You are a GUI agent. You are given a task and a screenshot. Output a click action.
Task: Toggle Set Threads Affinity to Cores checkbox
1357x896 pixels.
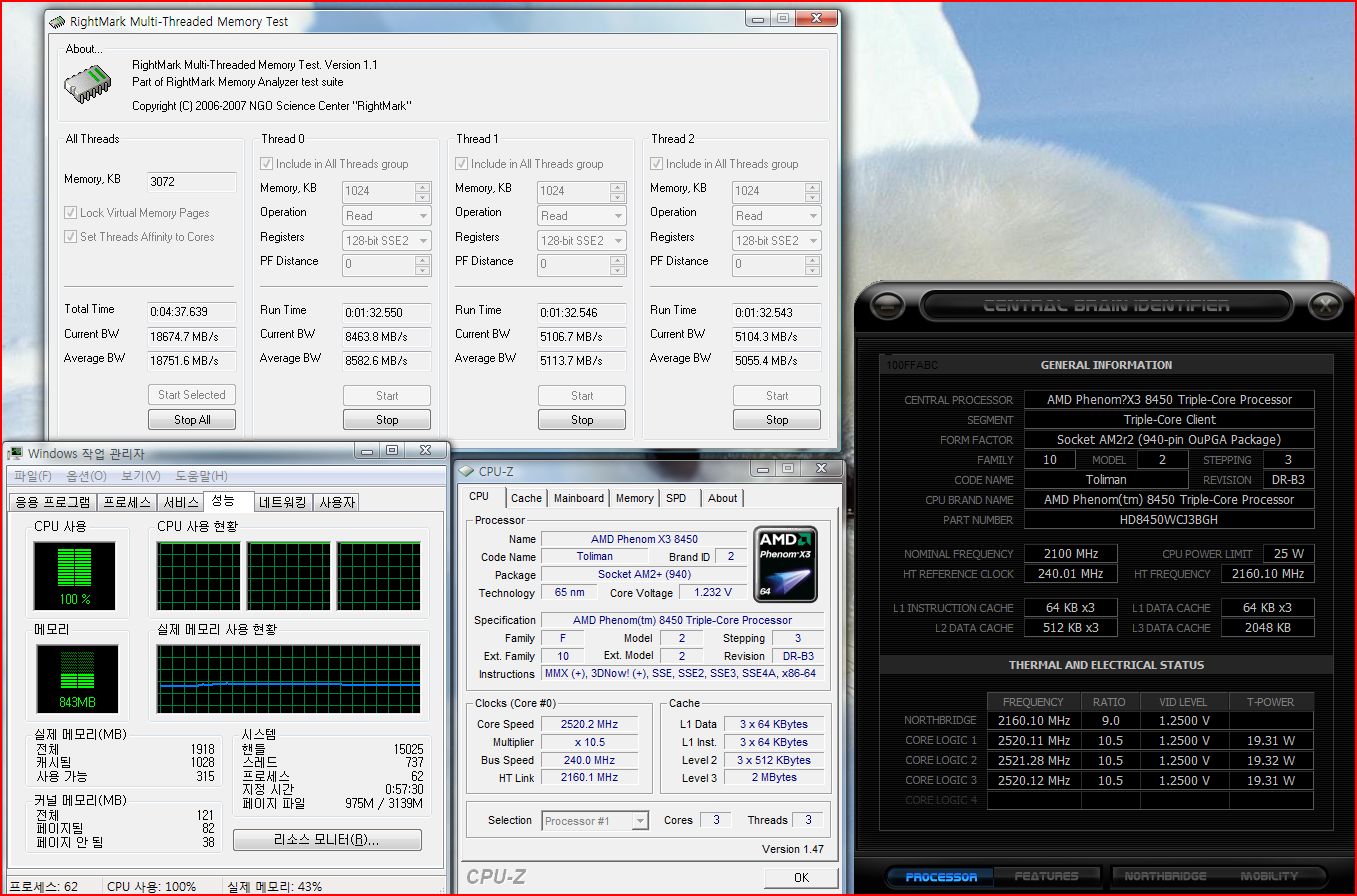[71, 237]
